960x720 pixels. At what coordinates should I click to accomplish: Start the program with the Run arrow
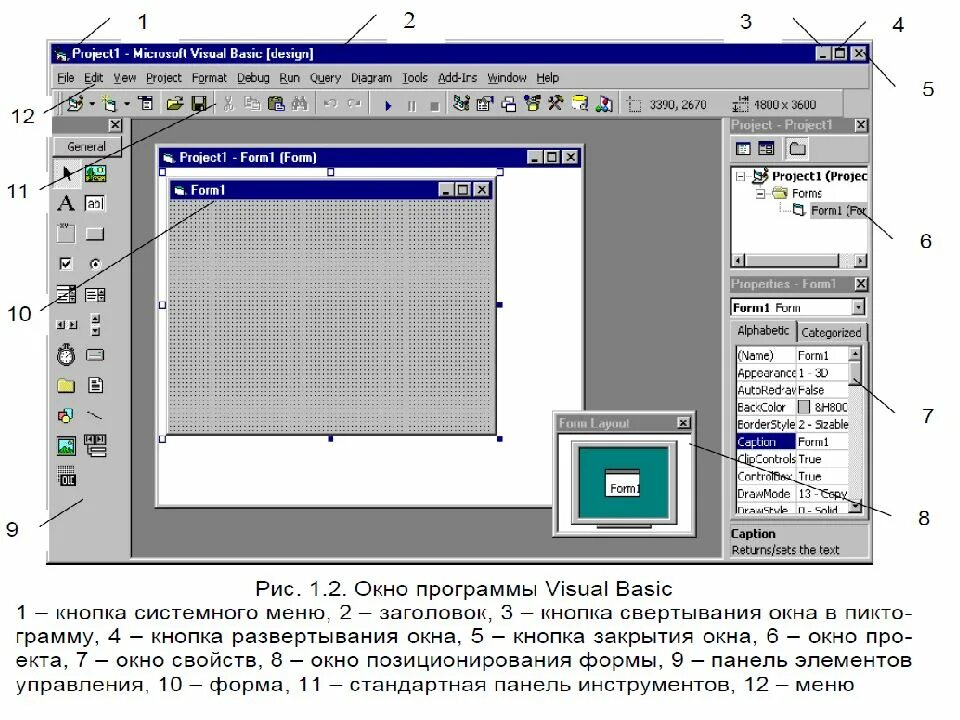click(388, 105)
